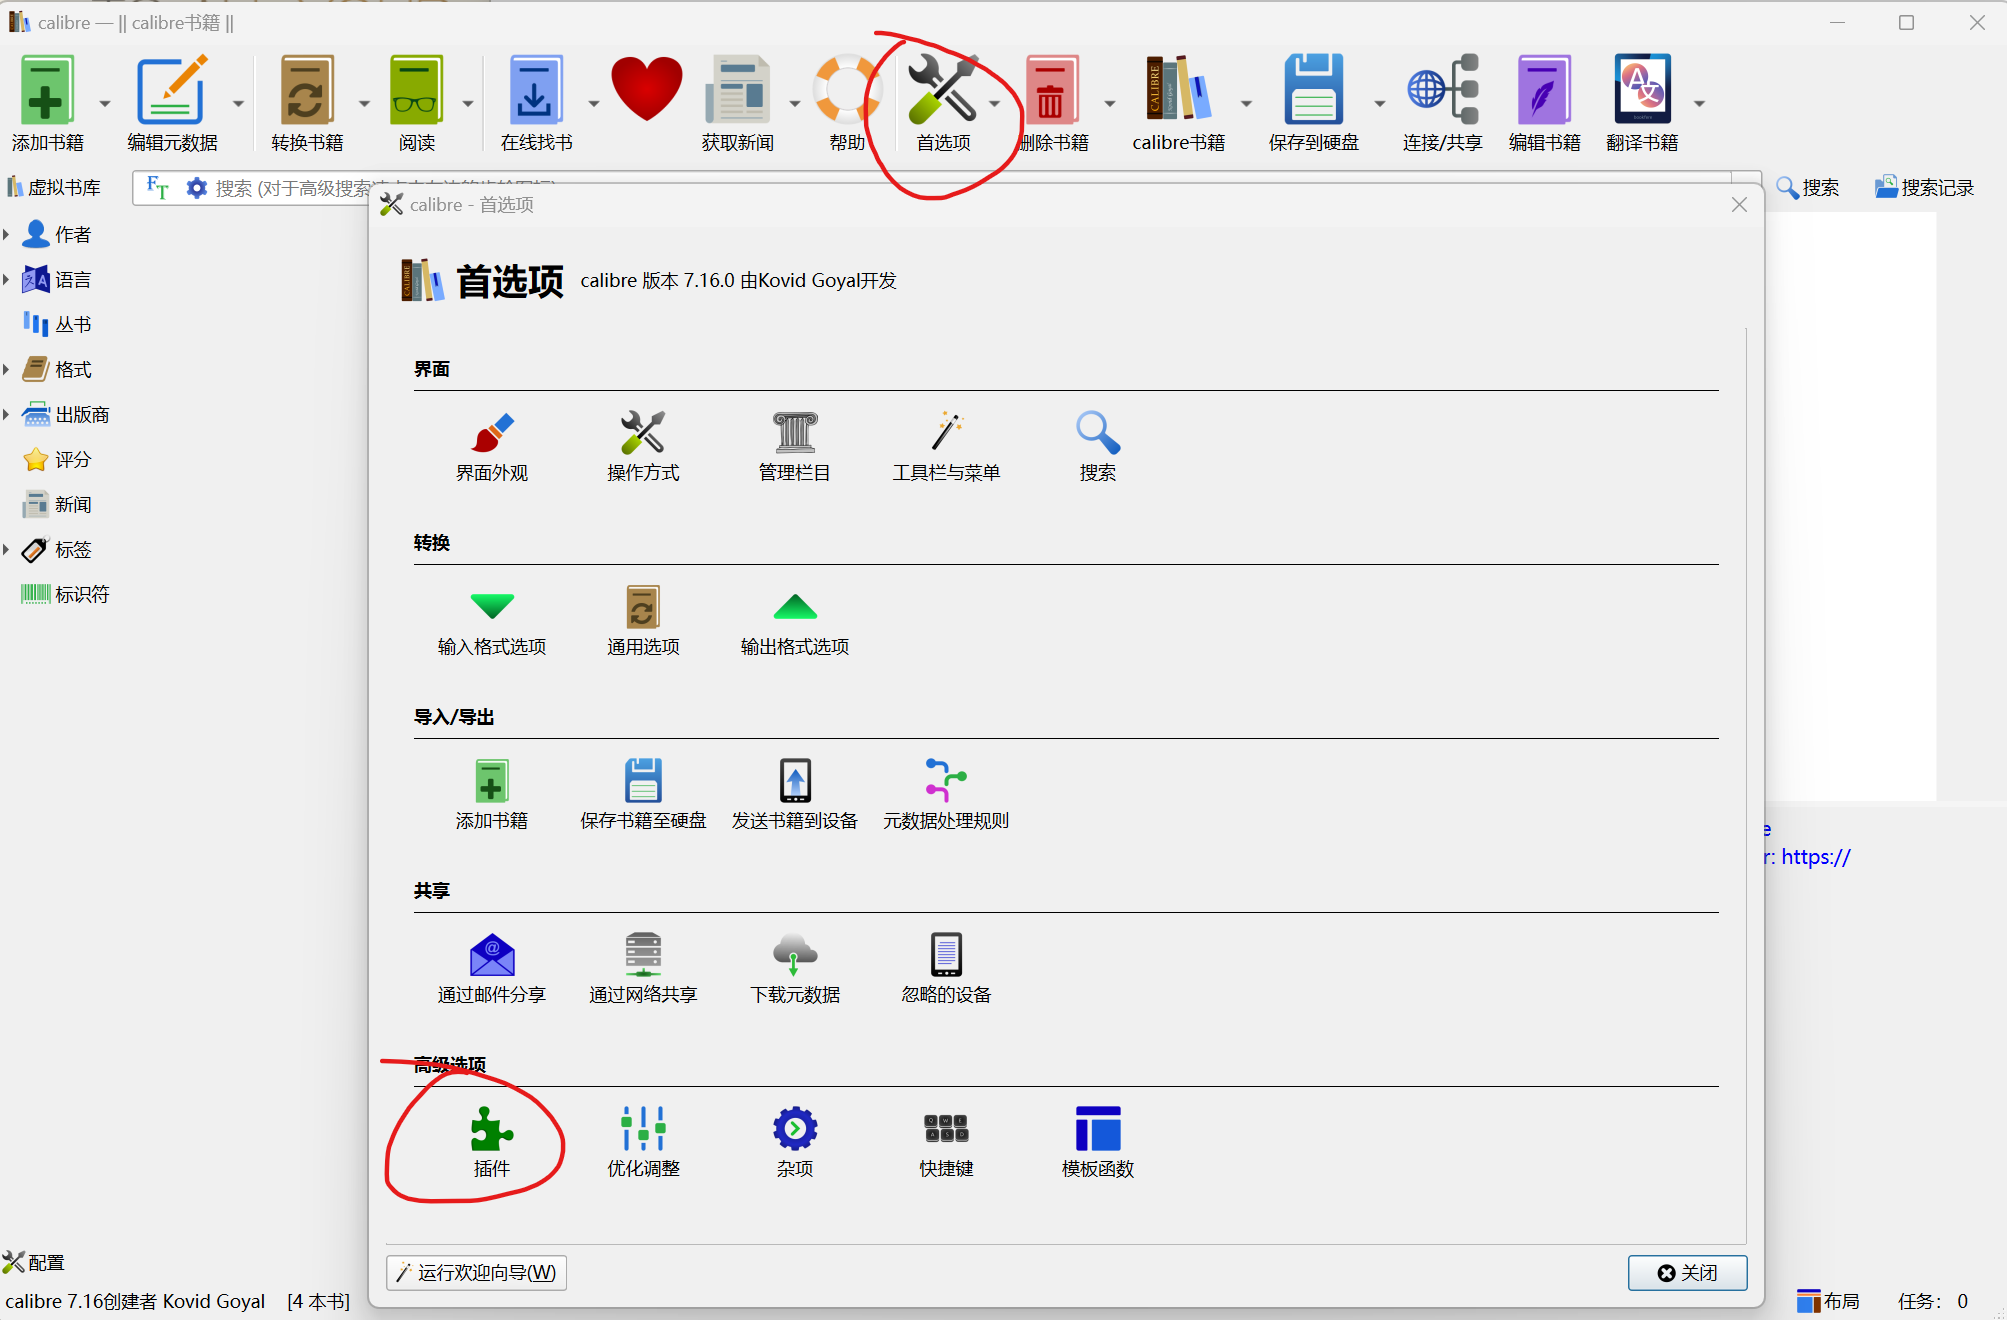Screen dimensions: 2007x1320
Task: Open 添加书籍 import settings in the dialog
Action: (492, 795)
